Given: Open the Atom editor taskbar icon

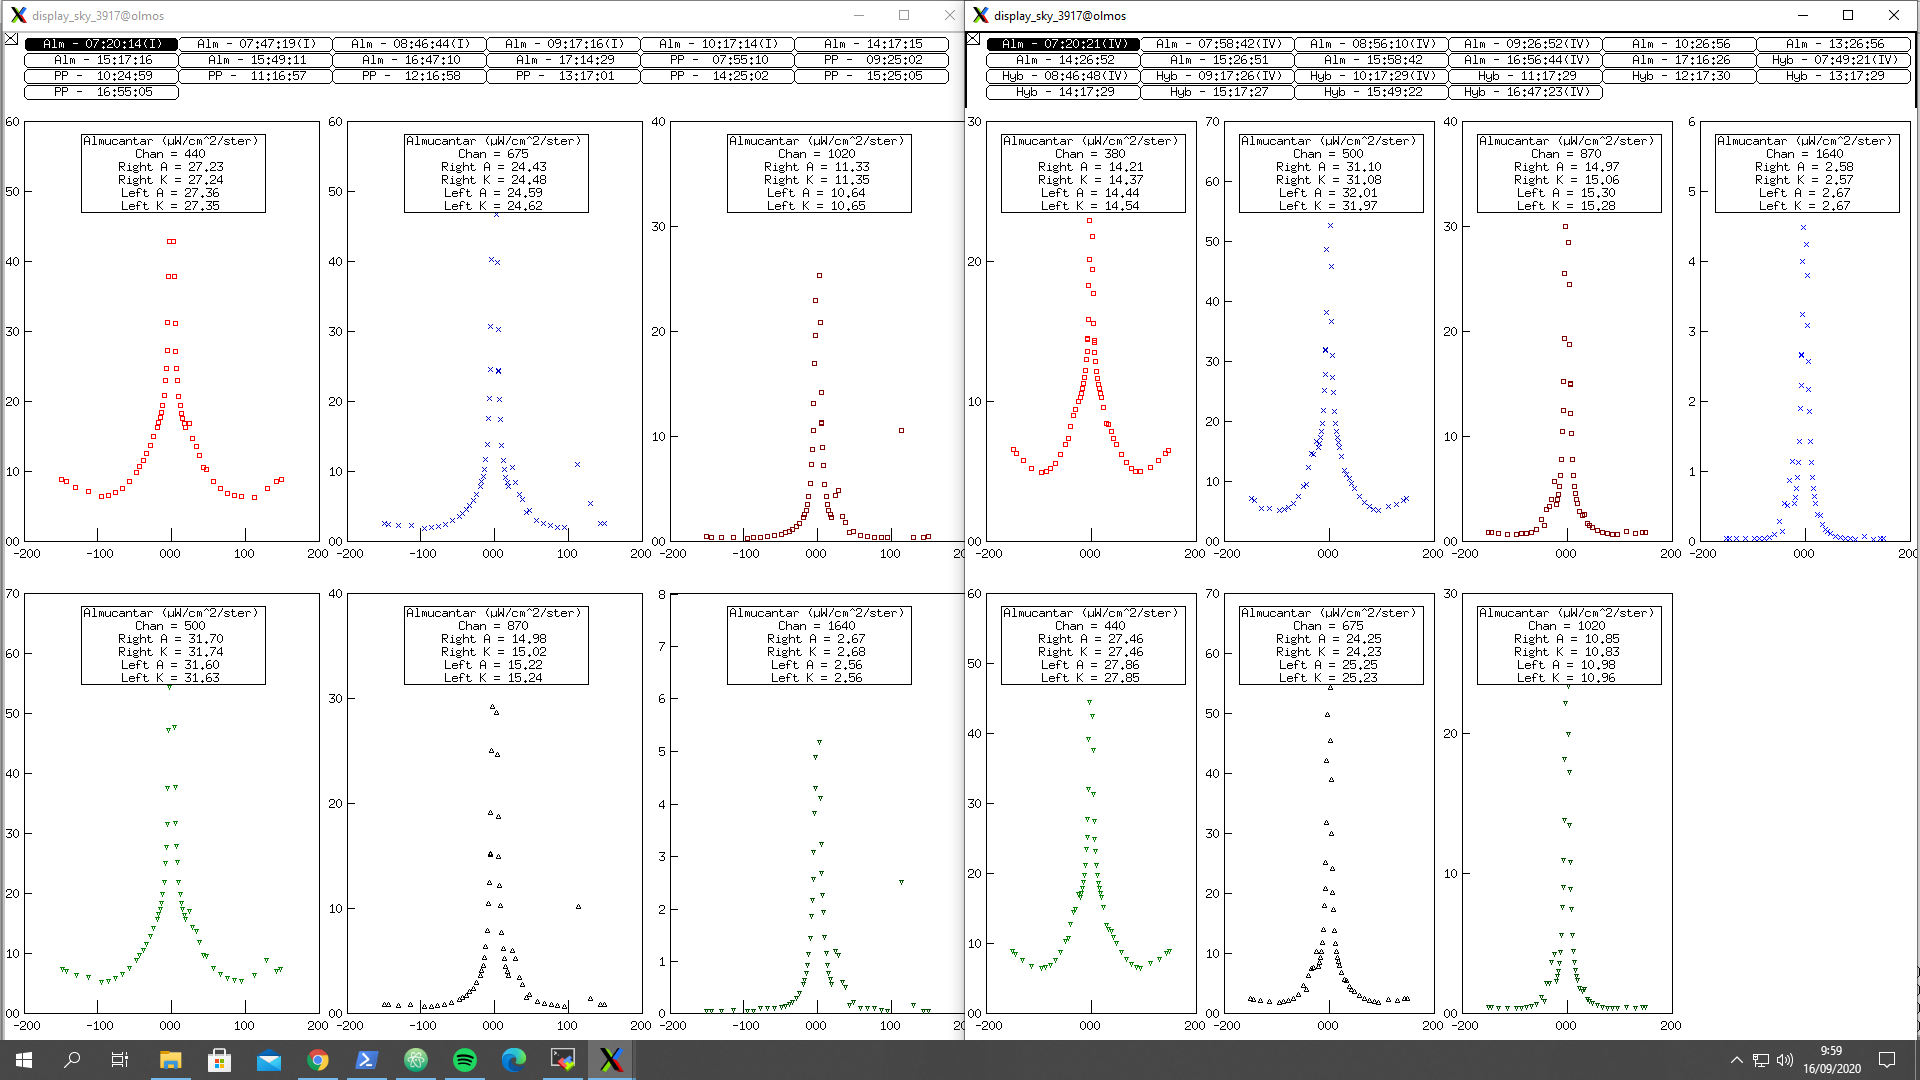Looking at the screenshot, I should [x=416, y=1060].
